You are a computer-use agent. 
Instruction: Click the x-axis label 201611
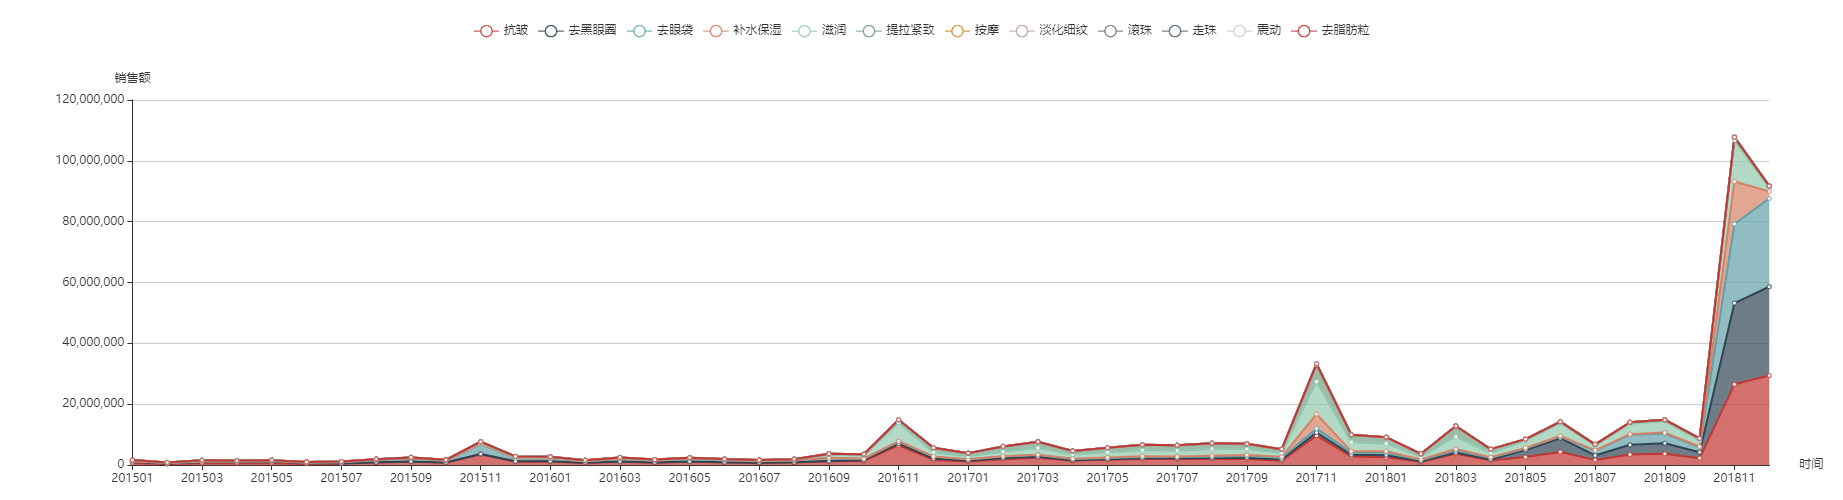898,478
